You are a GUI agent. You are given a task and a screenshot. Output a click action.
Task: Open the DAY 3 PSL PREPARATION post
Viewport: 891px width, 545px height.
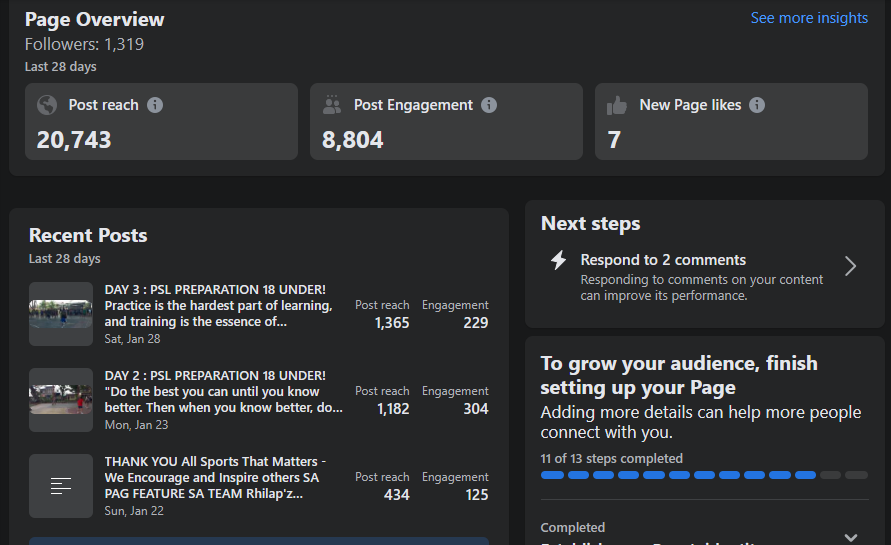218,306
